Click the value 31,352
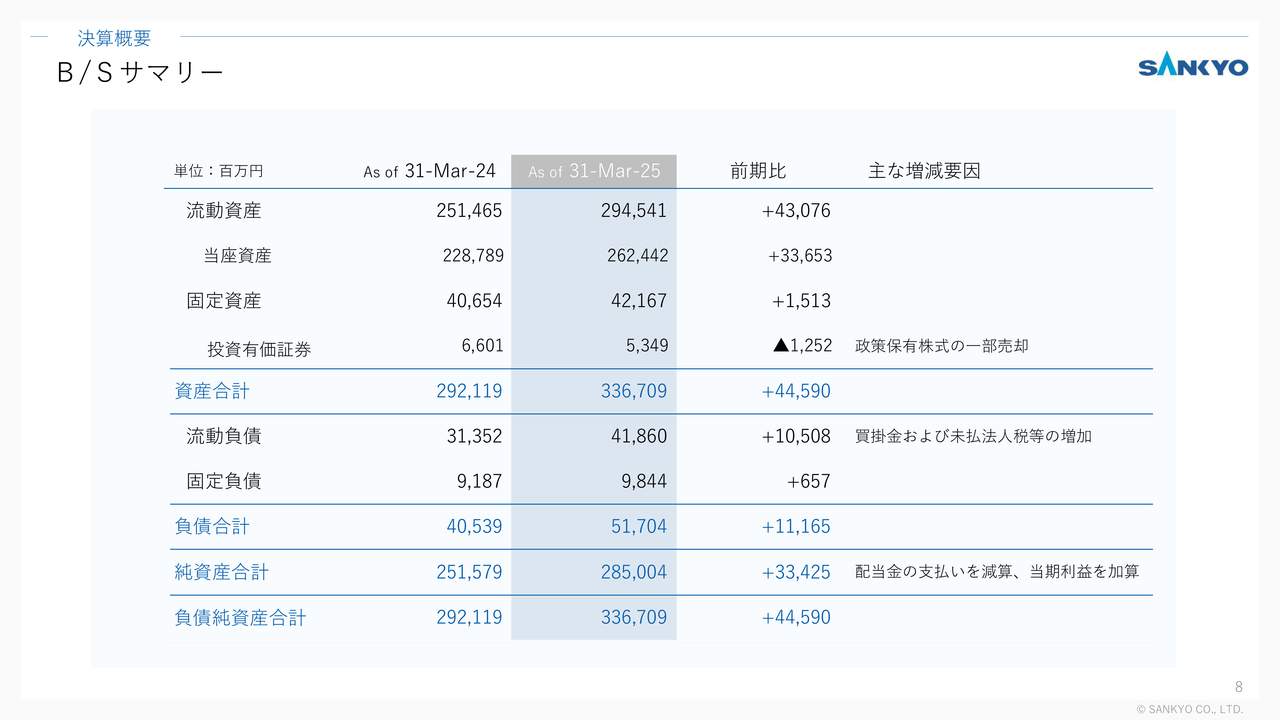The height and width of the screenshot is (720, 1280). (474, 436)
